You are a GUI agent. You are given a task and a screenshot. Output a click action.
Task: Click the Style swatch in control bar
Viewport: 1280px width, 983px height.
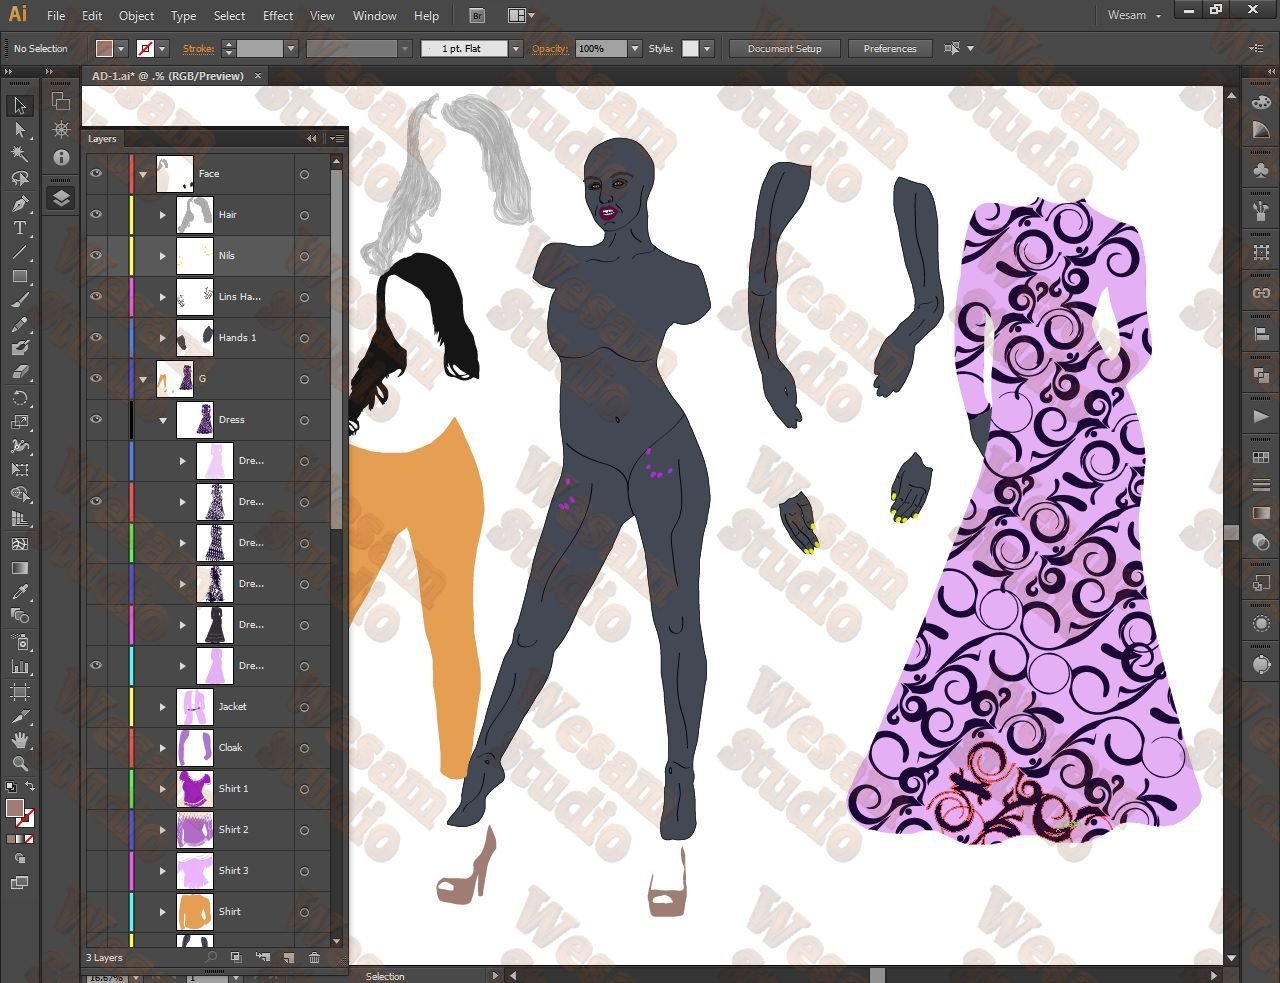(x=690, y=48)
